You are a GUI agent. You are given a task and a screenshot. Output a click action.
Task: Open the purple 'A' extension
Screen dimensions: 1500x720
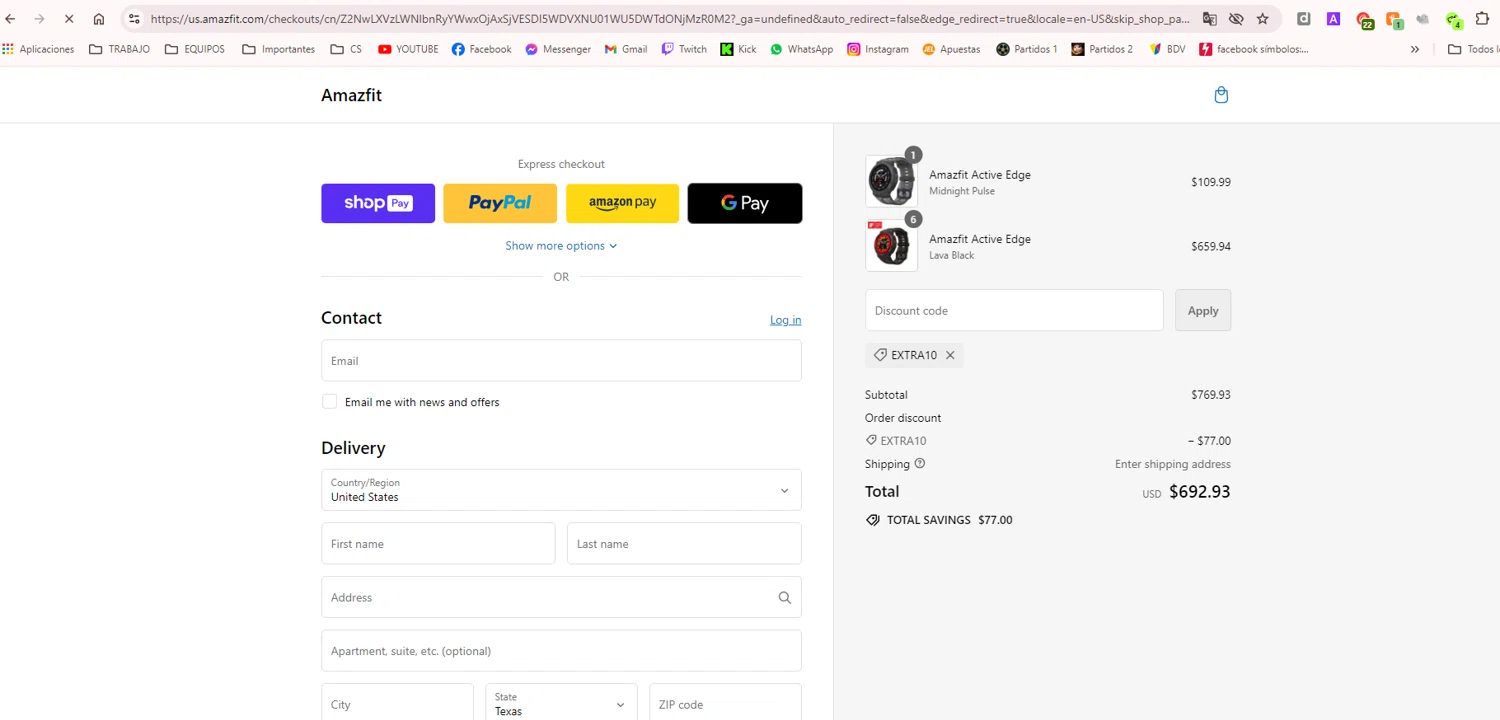[x=1334, y=19]
